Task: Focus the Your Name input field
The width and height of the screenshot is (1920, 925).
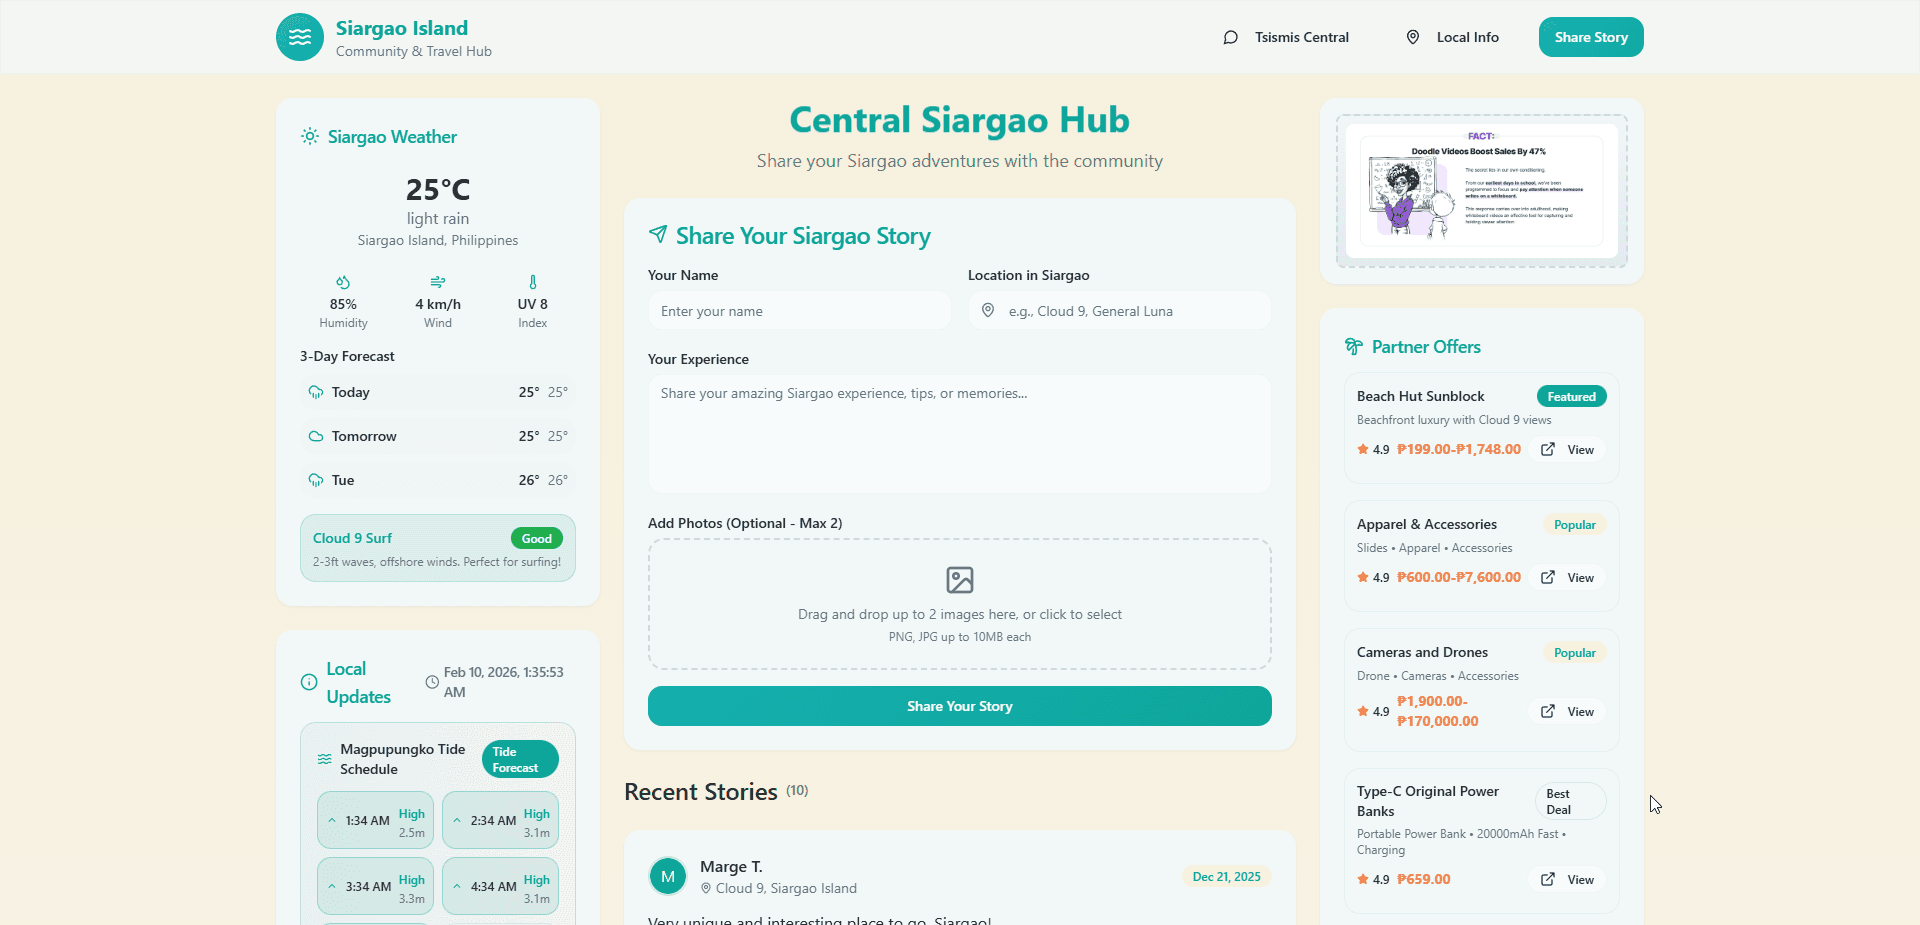Action: 799,311
